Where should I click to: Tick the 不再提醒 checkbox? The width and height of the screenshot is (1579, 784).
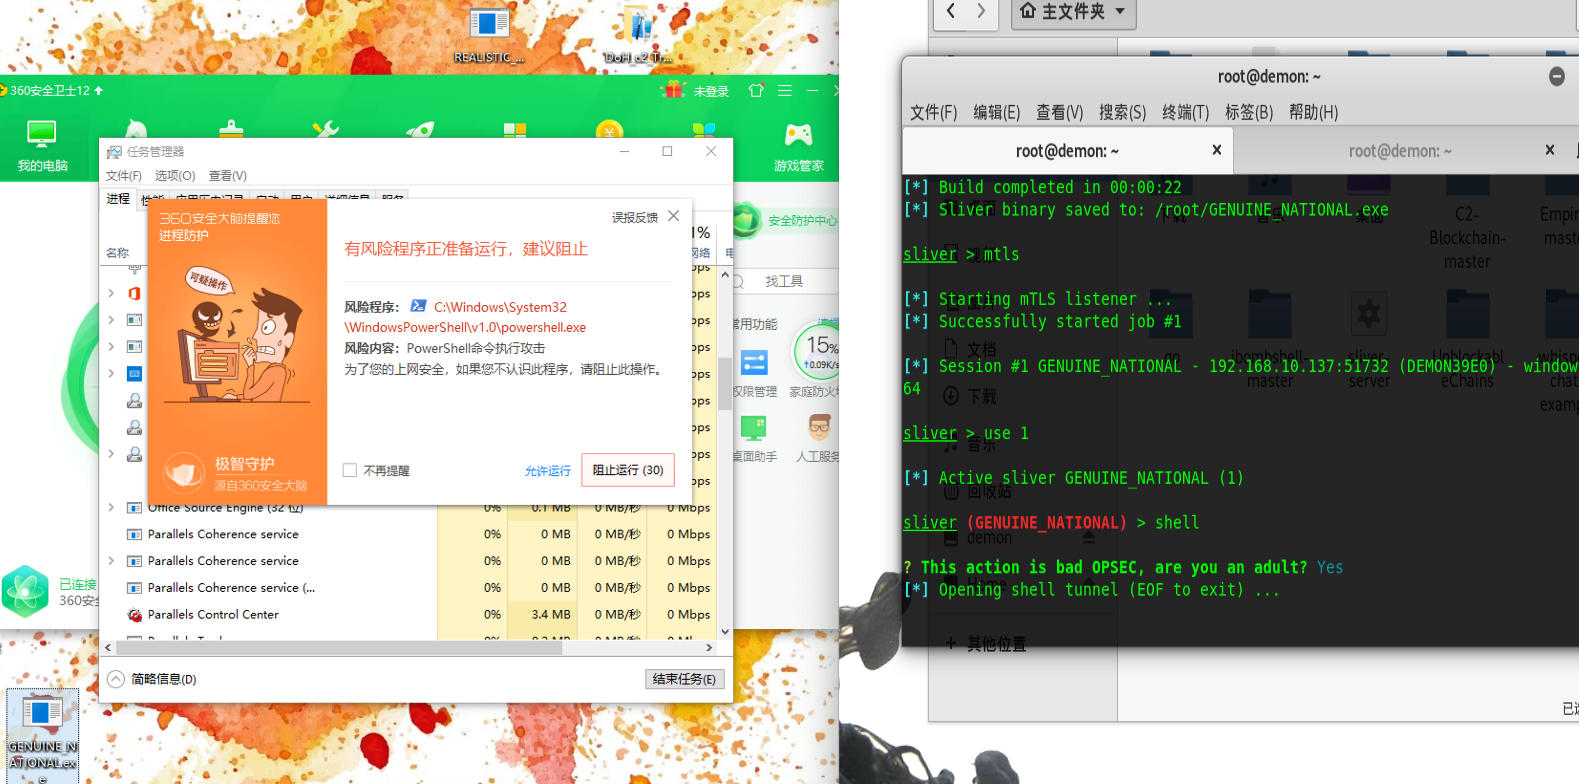pos(350,470)
